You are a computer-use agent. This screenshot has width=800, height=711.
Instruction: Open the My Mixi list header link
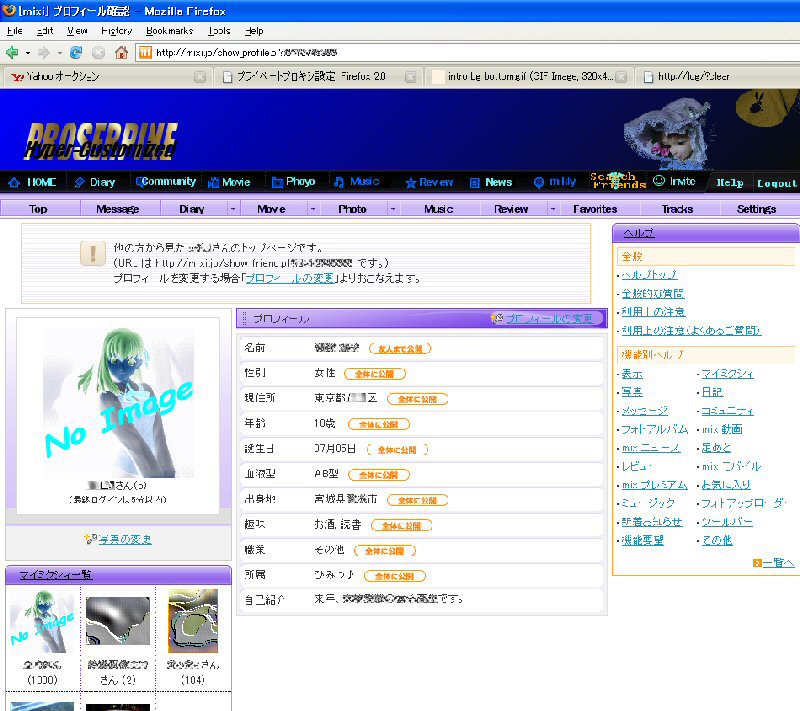coord(56,575)
